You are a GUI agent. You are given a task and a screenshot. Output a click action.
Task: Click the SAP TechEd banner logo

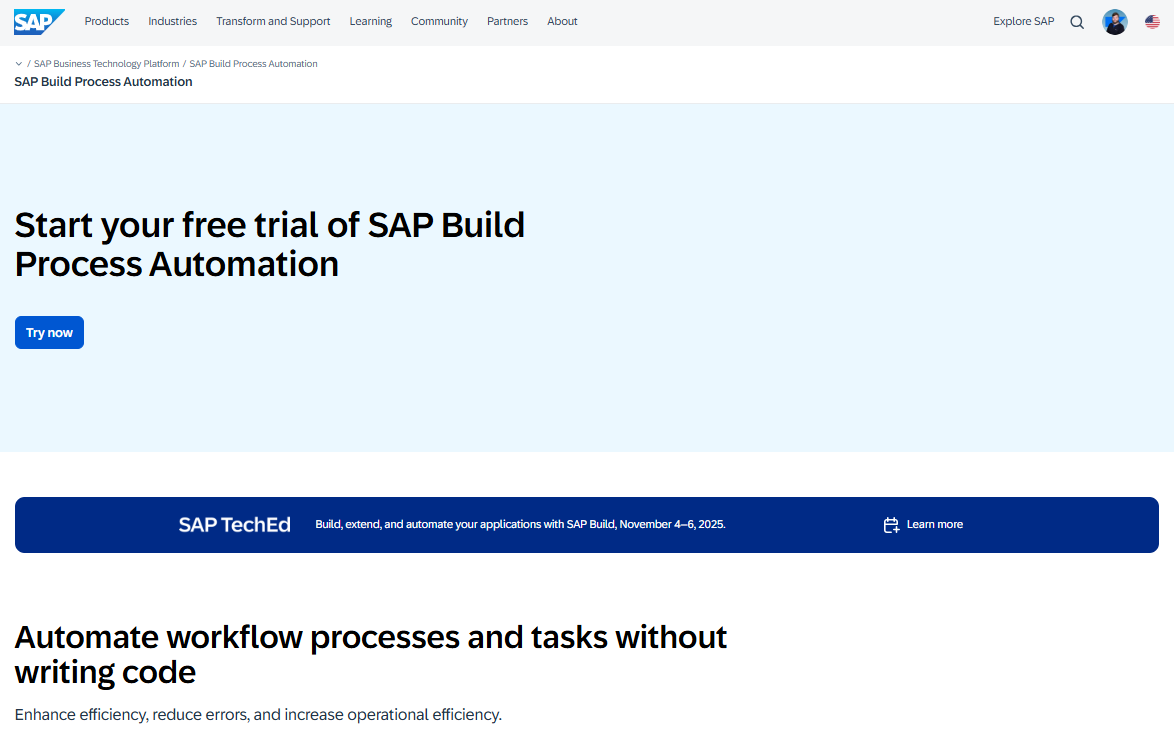(x=234, y=525)
